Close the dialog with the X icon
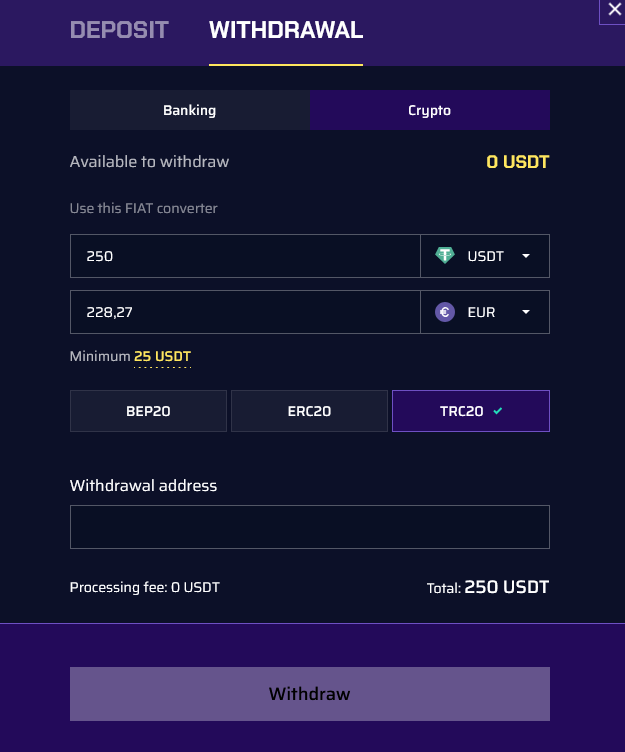Screen dimensions: 625x752 [x=614, y=10]
